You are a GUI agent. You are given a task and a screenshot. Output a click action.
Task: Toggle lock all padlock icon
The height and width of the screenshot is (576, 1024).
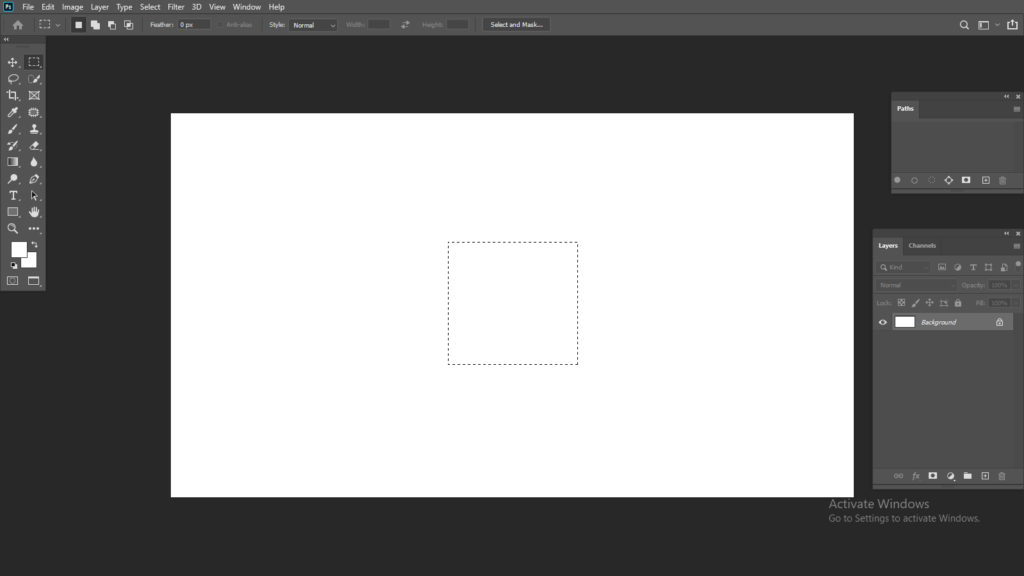point(958,303)
